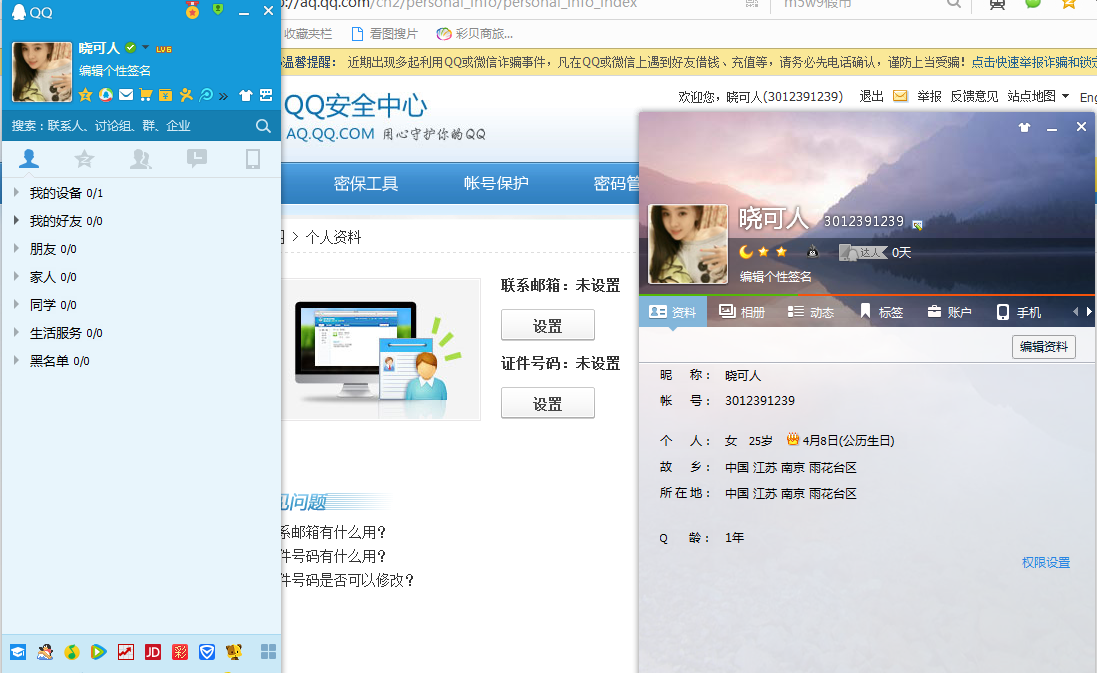Switch to the recent conversations tab
The width and height of the screenshot is (1097, 673).
point(197,159)
